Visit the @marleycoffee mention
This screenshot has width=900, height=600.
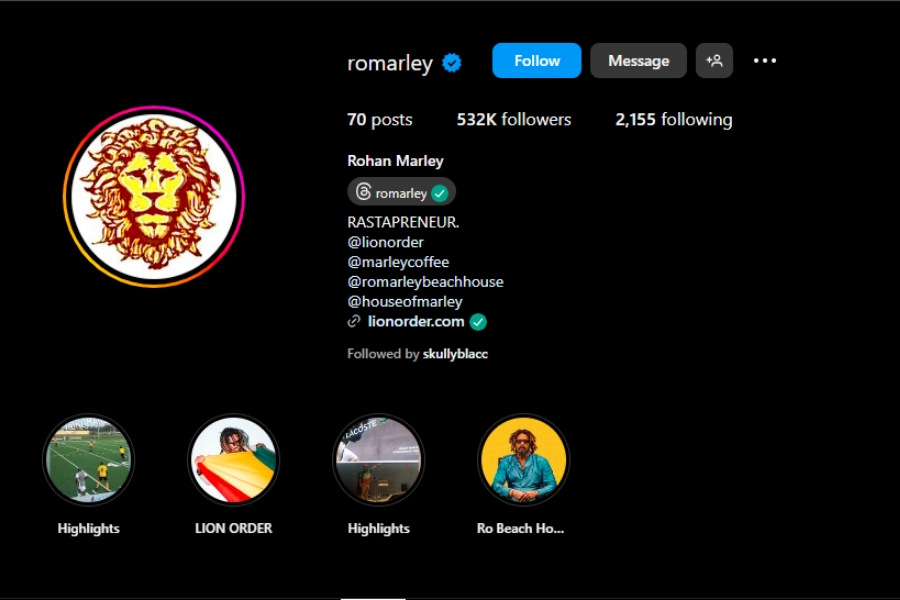click(398, 262)
